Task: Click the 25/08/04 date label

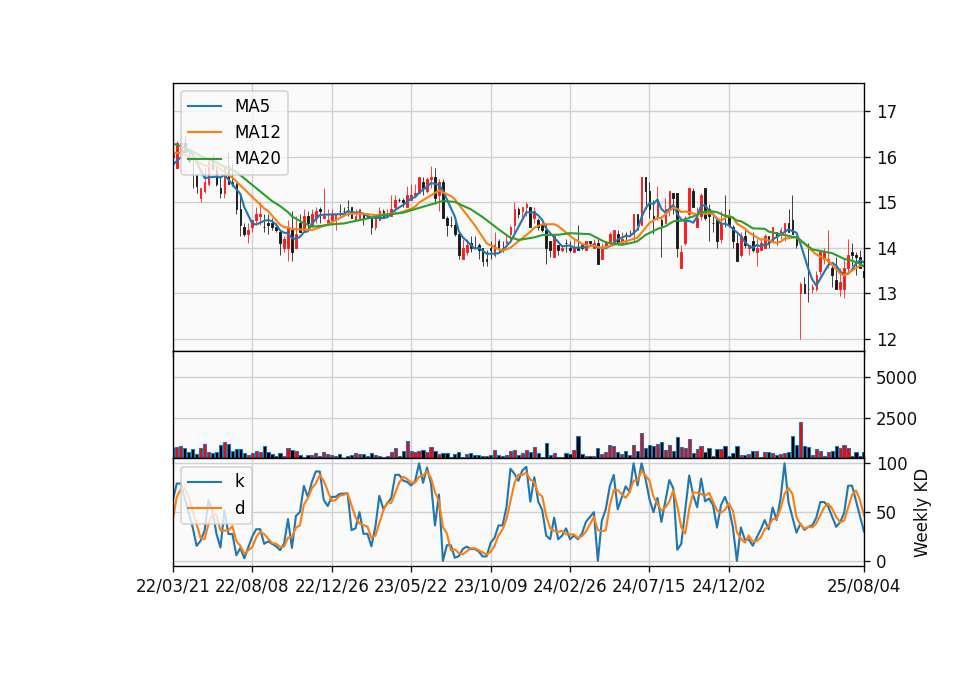Action: coord(864,586)
